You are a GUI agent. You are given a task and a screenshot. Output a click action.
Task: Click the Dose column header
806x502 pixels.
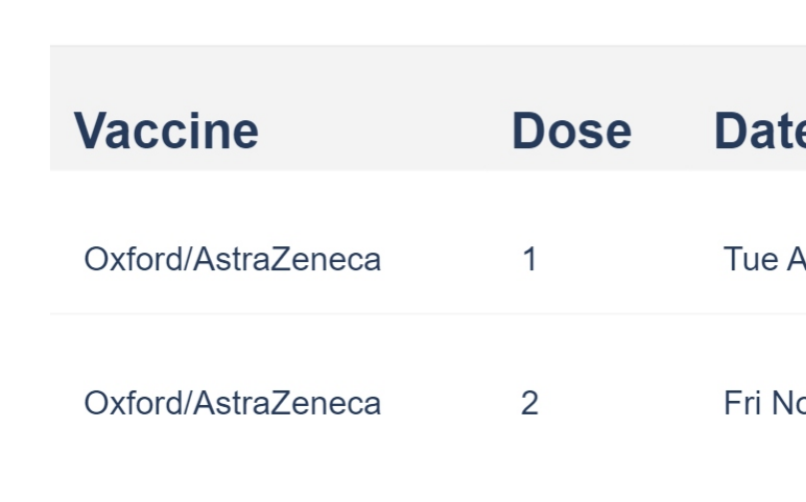tap(571, 131)
